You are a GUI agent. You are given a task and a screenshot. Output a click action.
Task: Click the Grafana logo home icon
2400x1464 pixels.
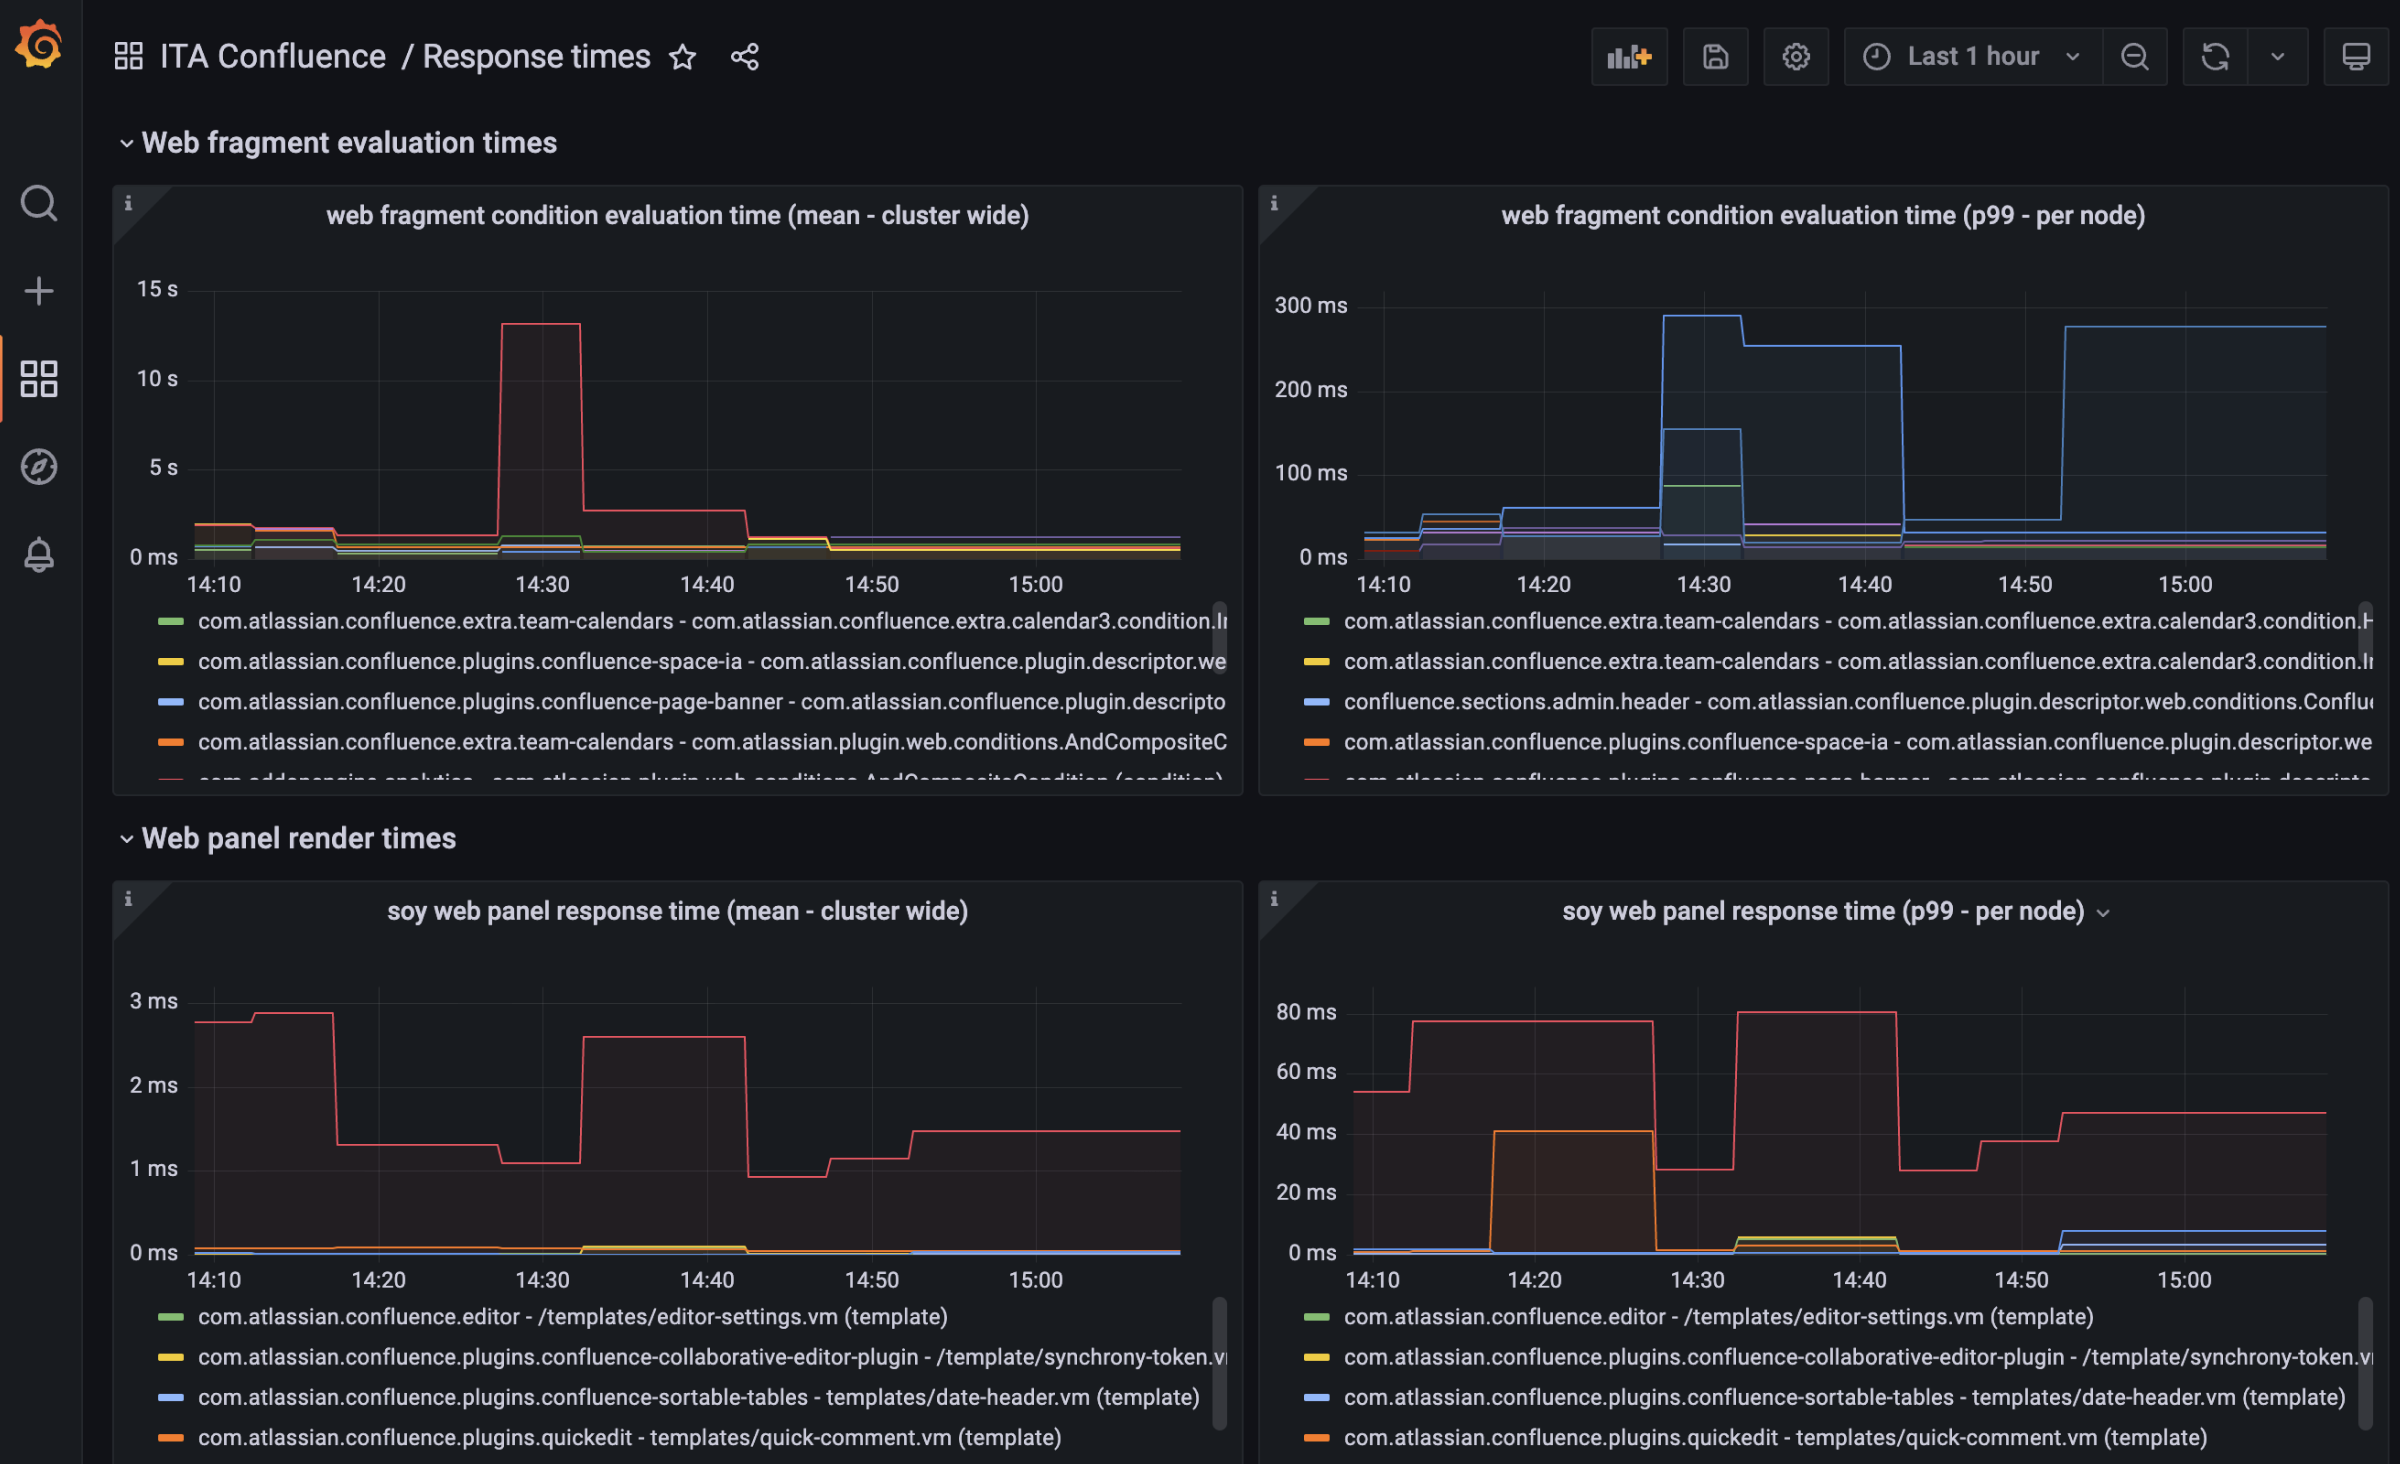point(39,45)
